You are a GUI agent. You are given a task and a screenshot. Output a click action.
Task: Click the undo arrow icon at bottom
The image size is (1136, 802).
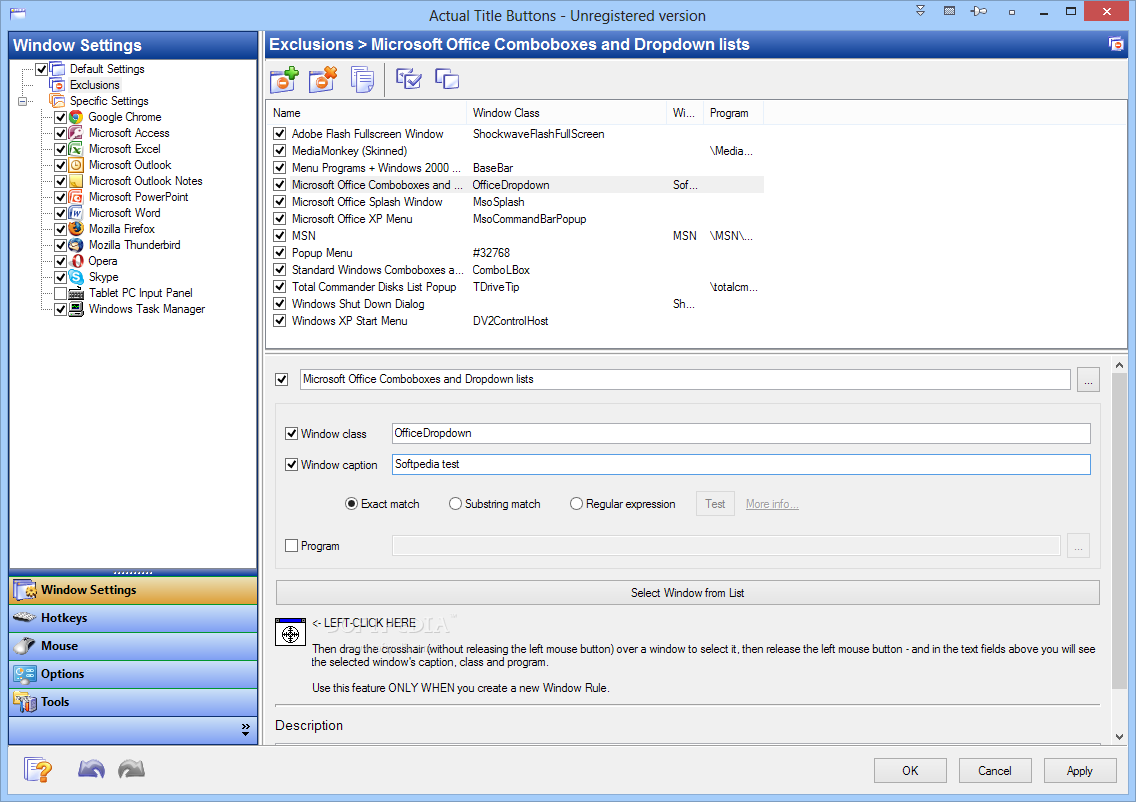pyautogui.click(x=91, y=769)
